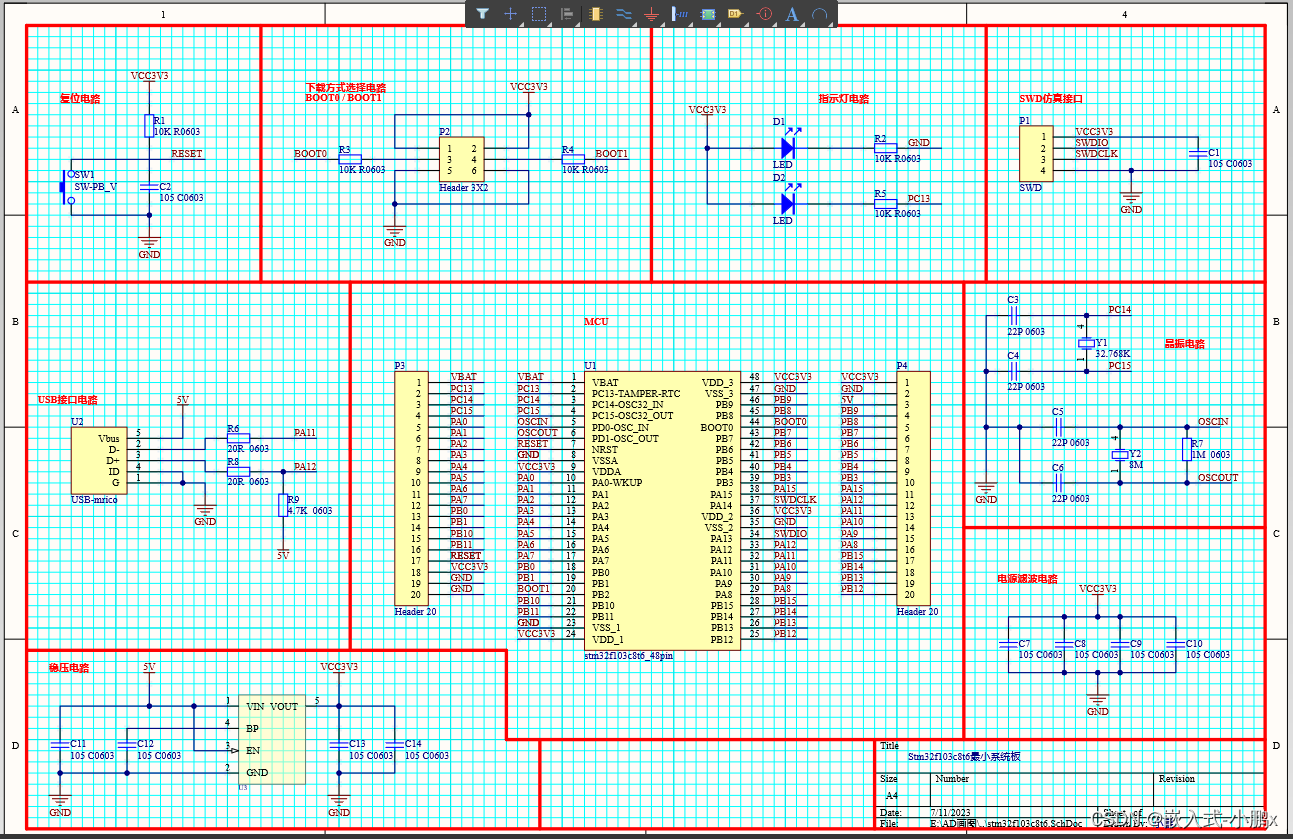
Task: Click the C11 105 C0603 capacitor label
Action: [92, 750]
